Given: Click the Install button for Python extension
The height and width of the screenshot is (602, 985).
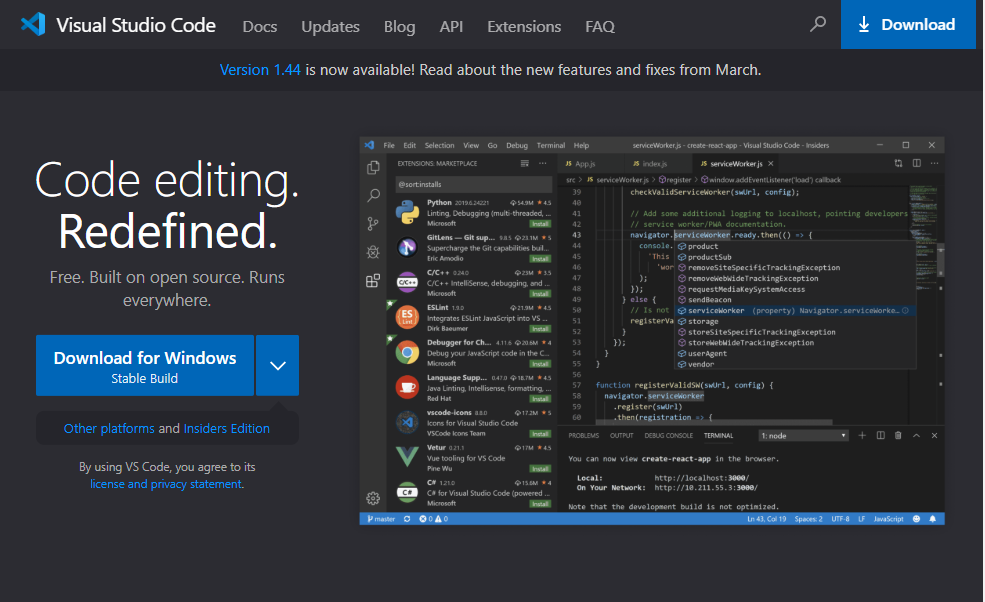Looking at the screenshot, I should point(540,224).
